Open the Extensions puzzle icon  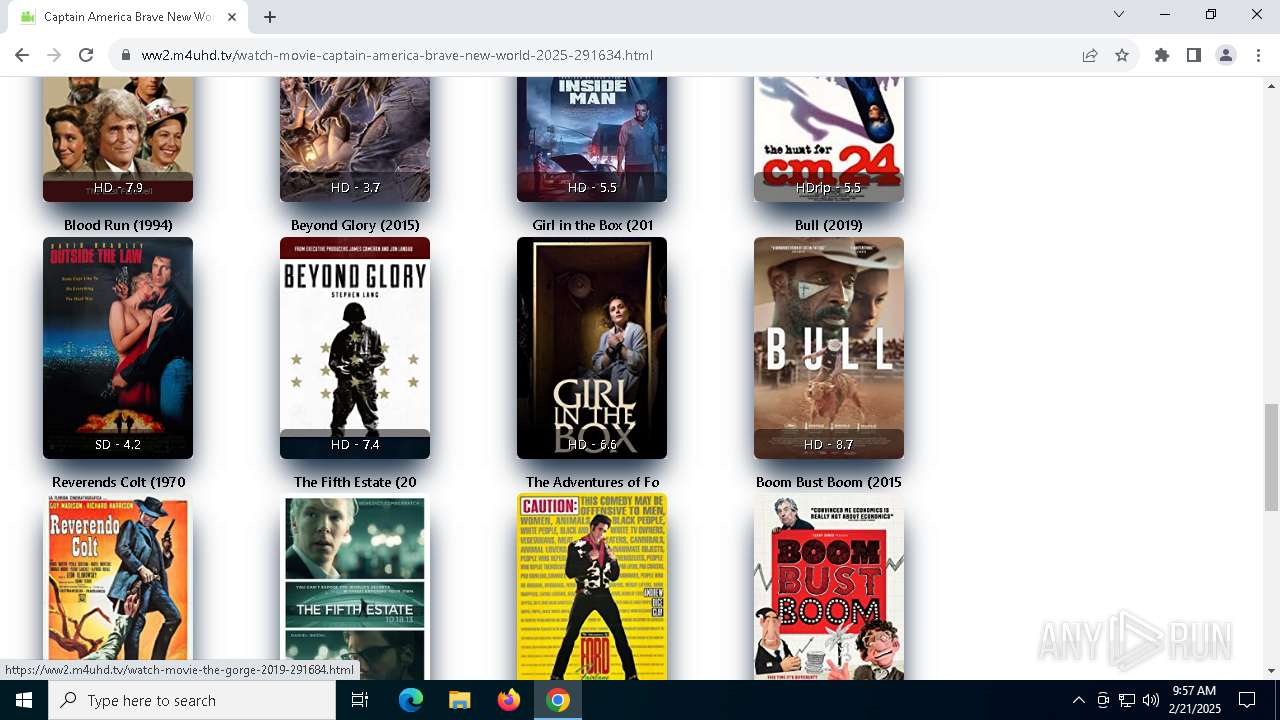1162,55
